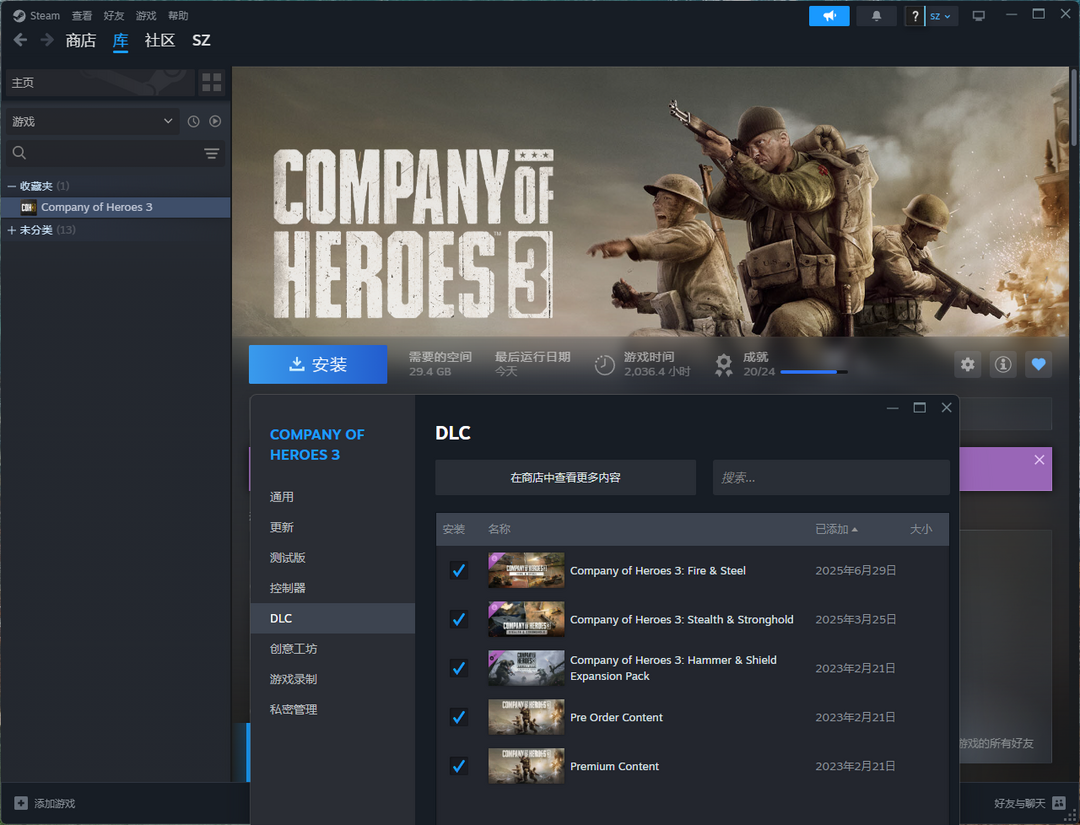Click the library search field
This screenshot has height=825, width=1080.
[115, 153]
